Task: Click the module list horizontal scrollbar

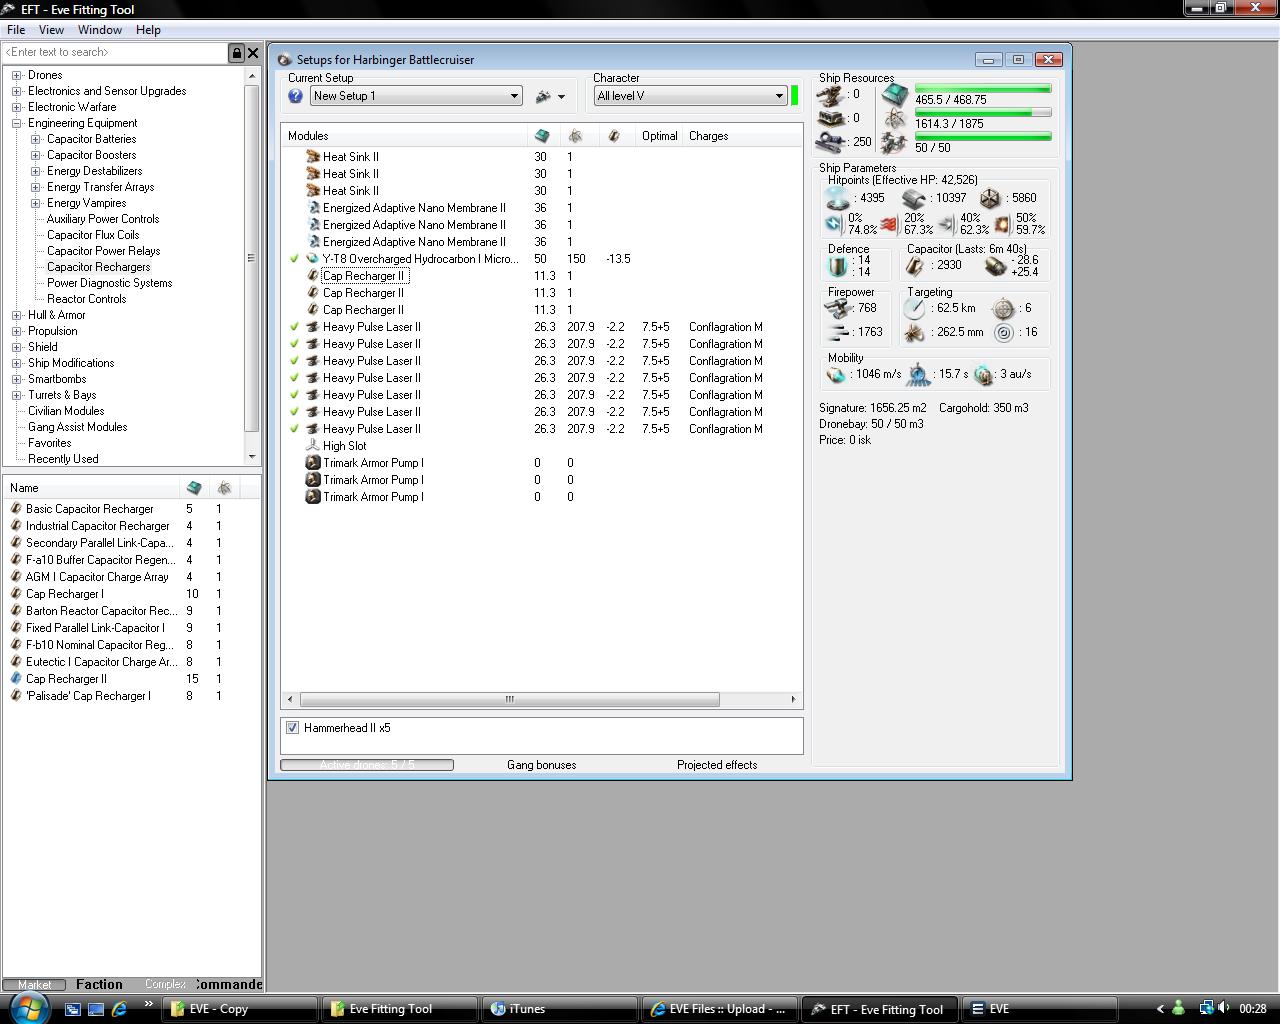Action: pyautogui.click(x=509, y=700)
